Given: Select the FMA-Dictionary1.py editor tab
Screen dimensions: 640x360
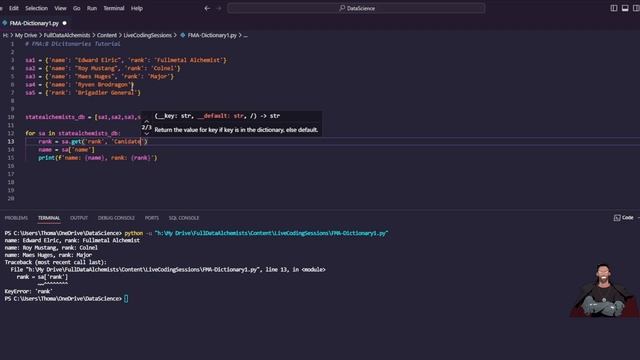Looking at the screenshot, I should [x=34, y=23].
